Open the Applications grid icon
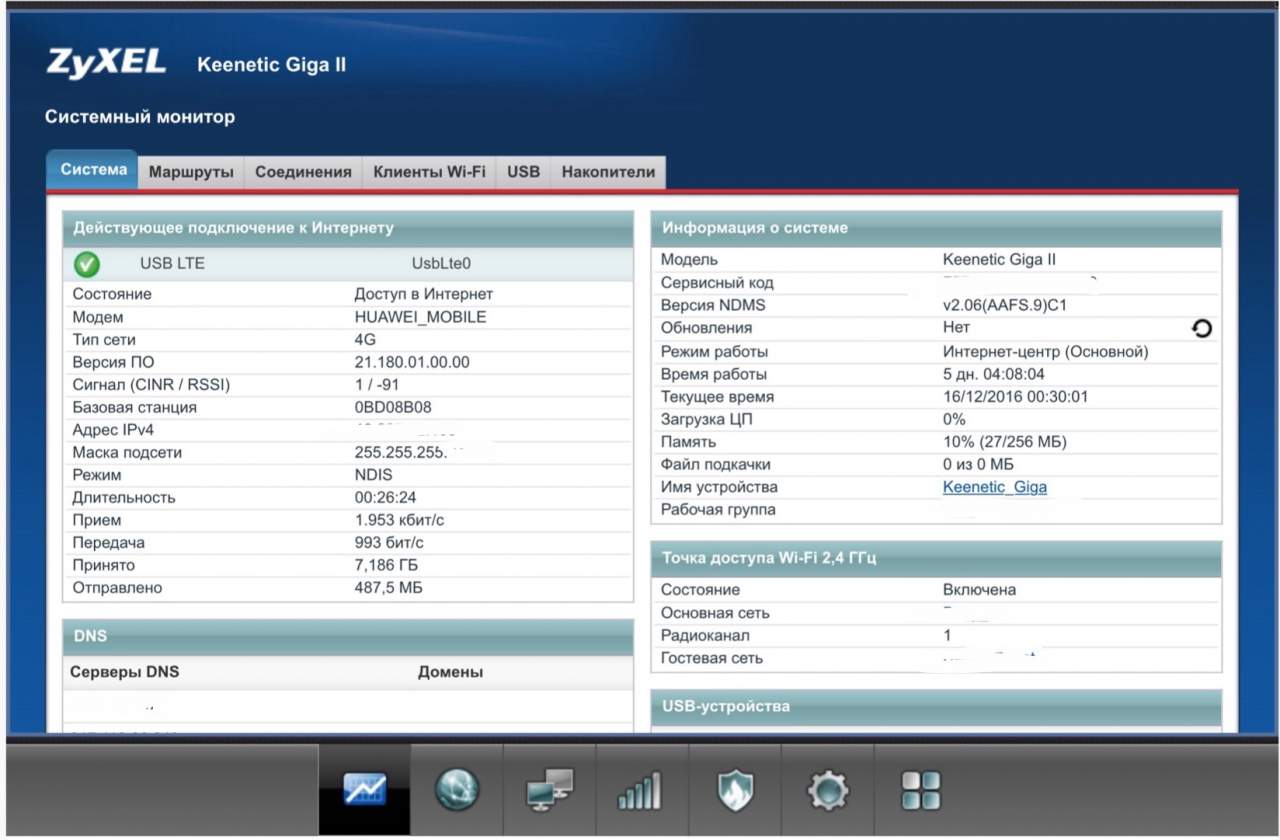 (920, 791)
